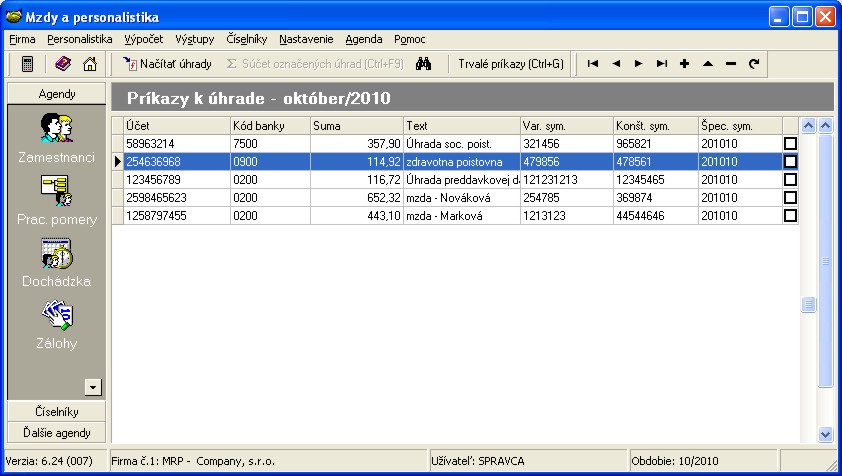
Task: Click Načítať úhrady button
Action: [167, 64]
